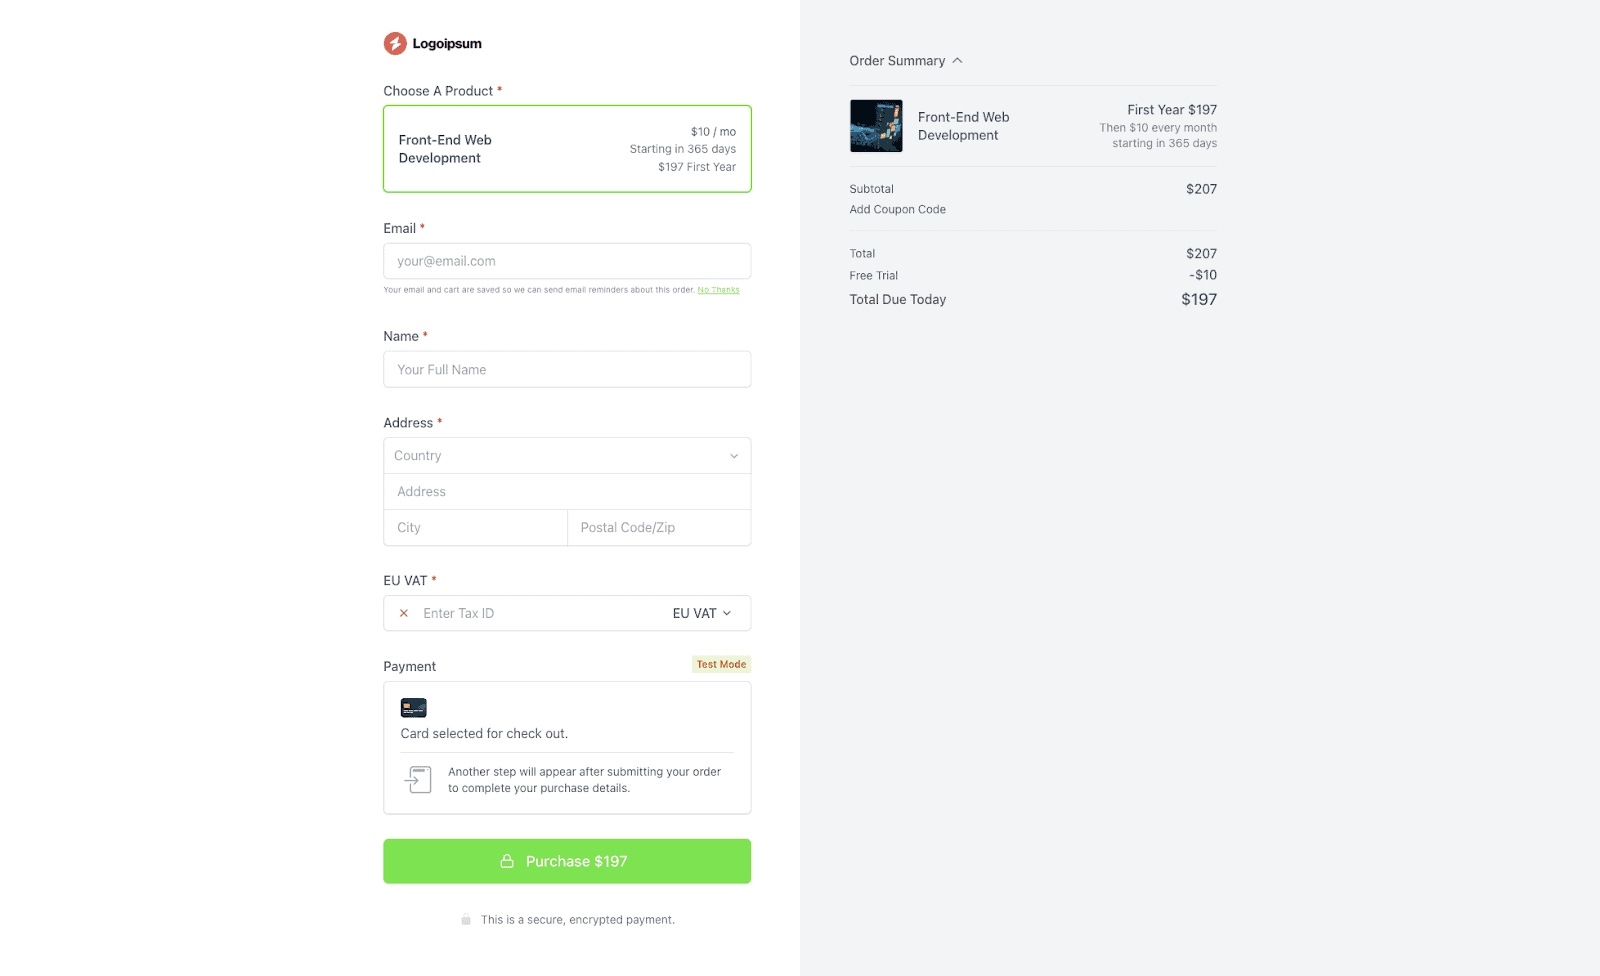Open the EU VAT type dropdown
This screenshot has height=976, width=1600.
pos(702,613)
